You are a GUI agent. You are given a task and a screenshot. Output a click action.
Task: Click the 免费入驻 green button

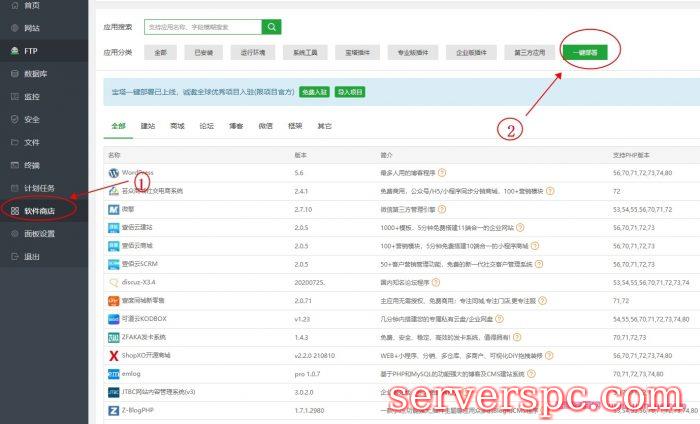(x=314, y=91)
